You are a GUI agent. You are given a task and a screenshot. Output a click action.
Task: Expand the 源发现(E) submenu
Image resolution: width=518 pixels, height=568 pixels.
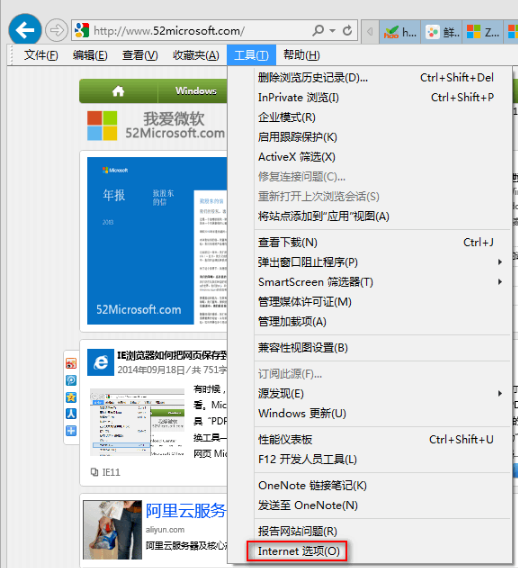(x=369, y=393)
